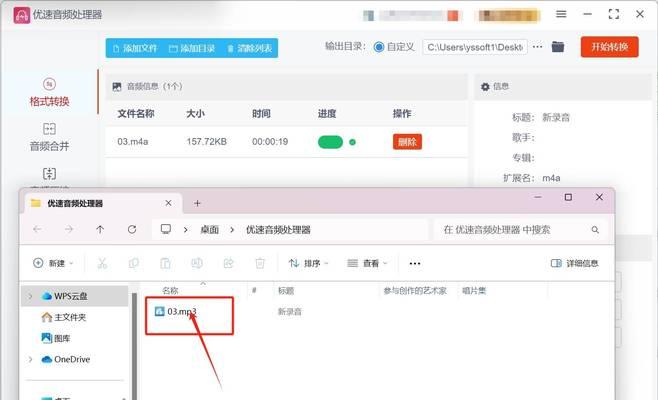Go forward in Explorer

pos(69,230)
